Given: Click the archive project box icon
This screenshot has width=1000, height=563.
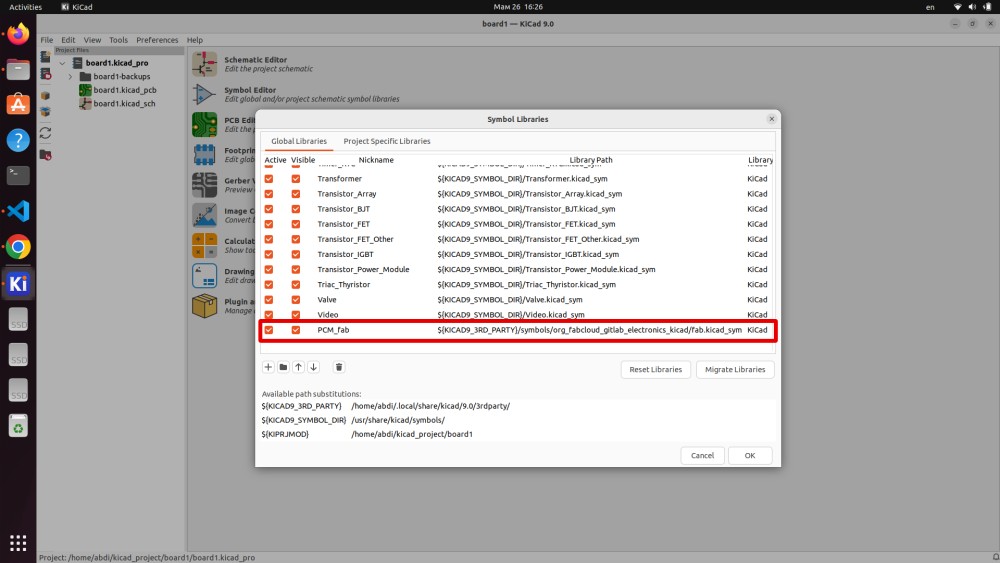Looking at the screenshot, I should pyautogui.click(x=45, y=96).
